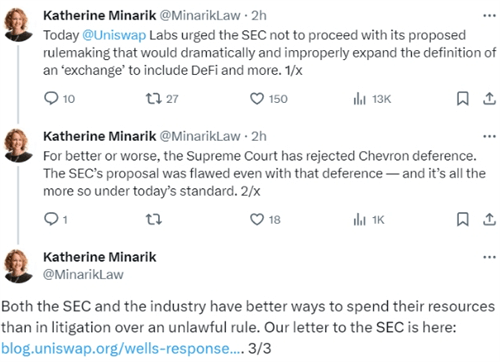Bookmark the first tweet about Uniswap Labs
Viewport: 500px width, 362px height.
pos(463,99)
